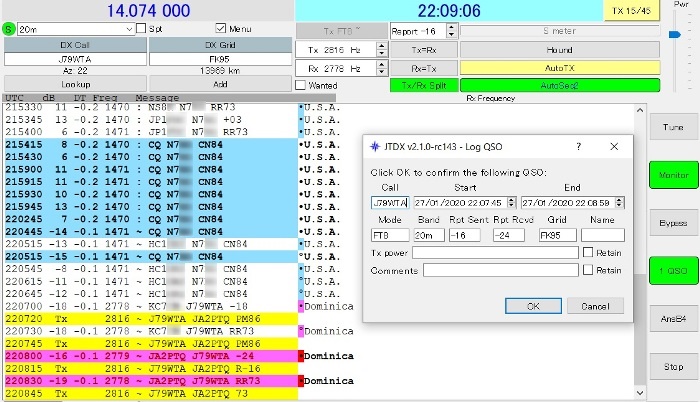Click the empty Name field
700x402 pixels.
pos(603,235)
